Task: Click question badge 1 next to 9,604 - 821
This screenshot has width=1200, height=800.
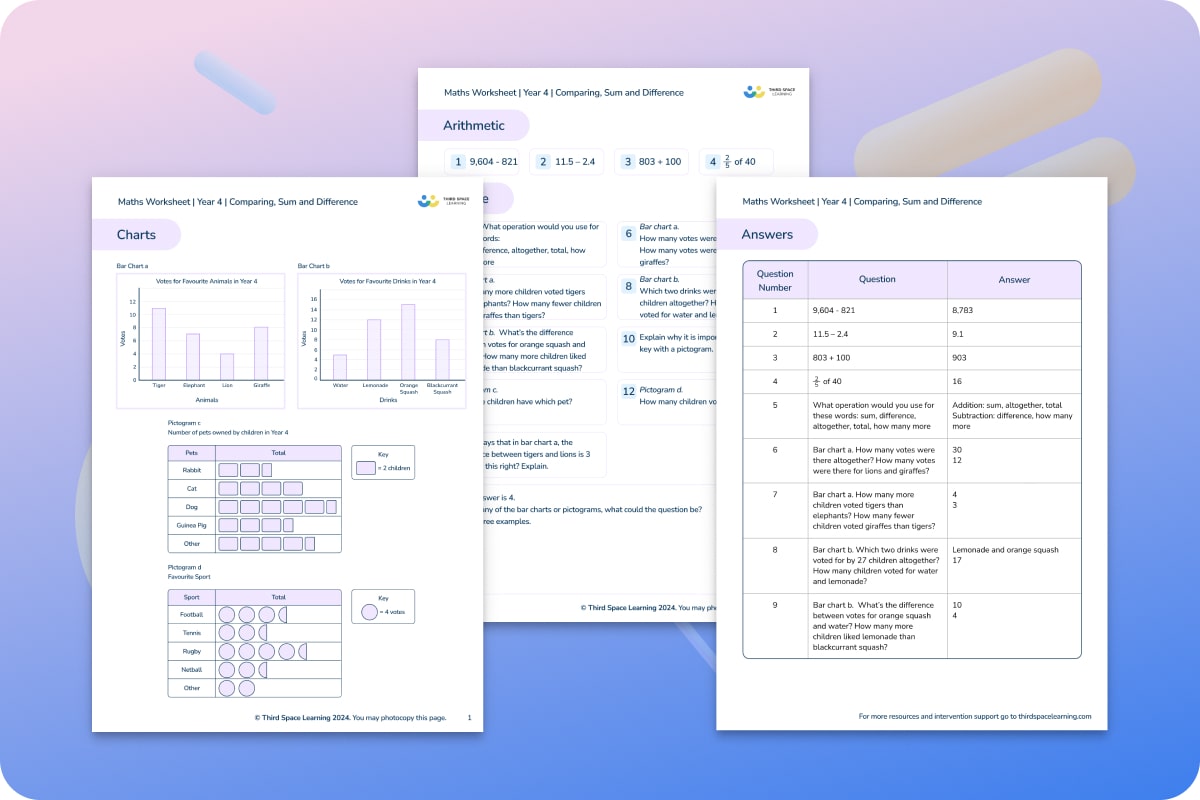Action: 458,160
